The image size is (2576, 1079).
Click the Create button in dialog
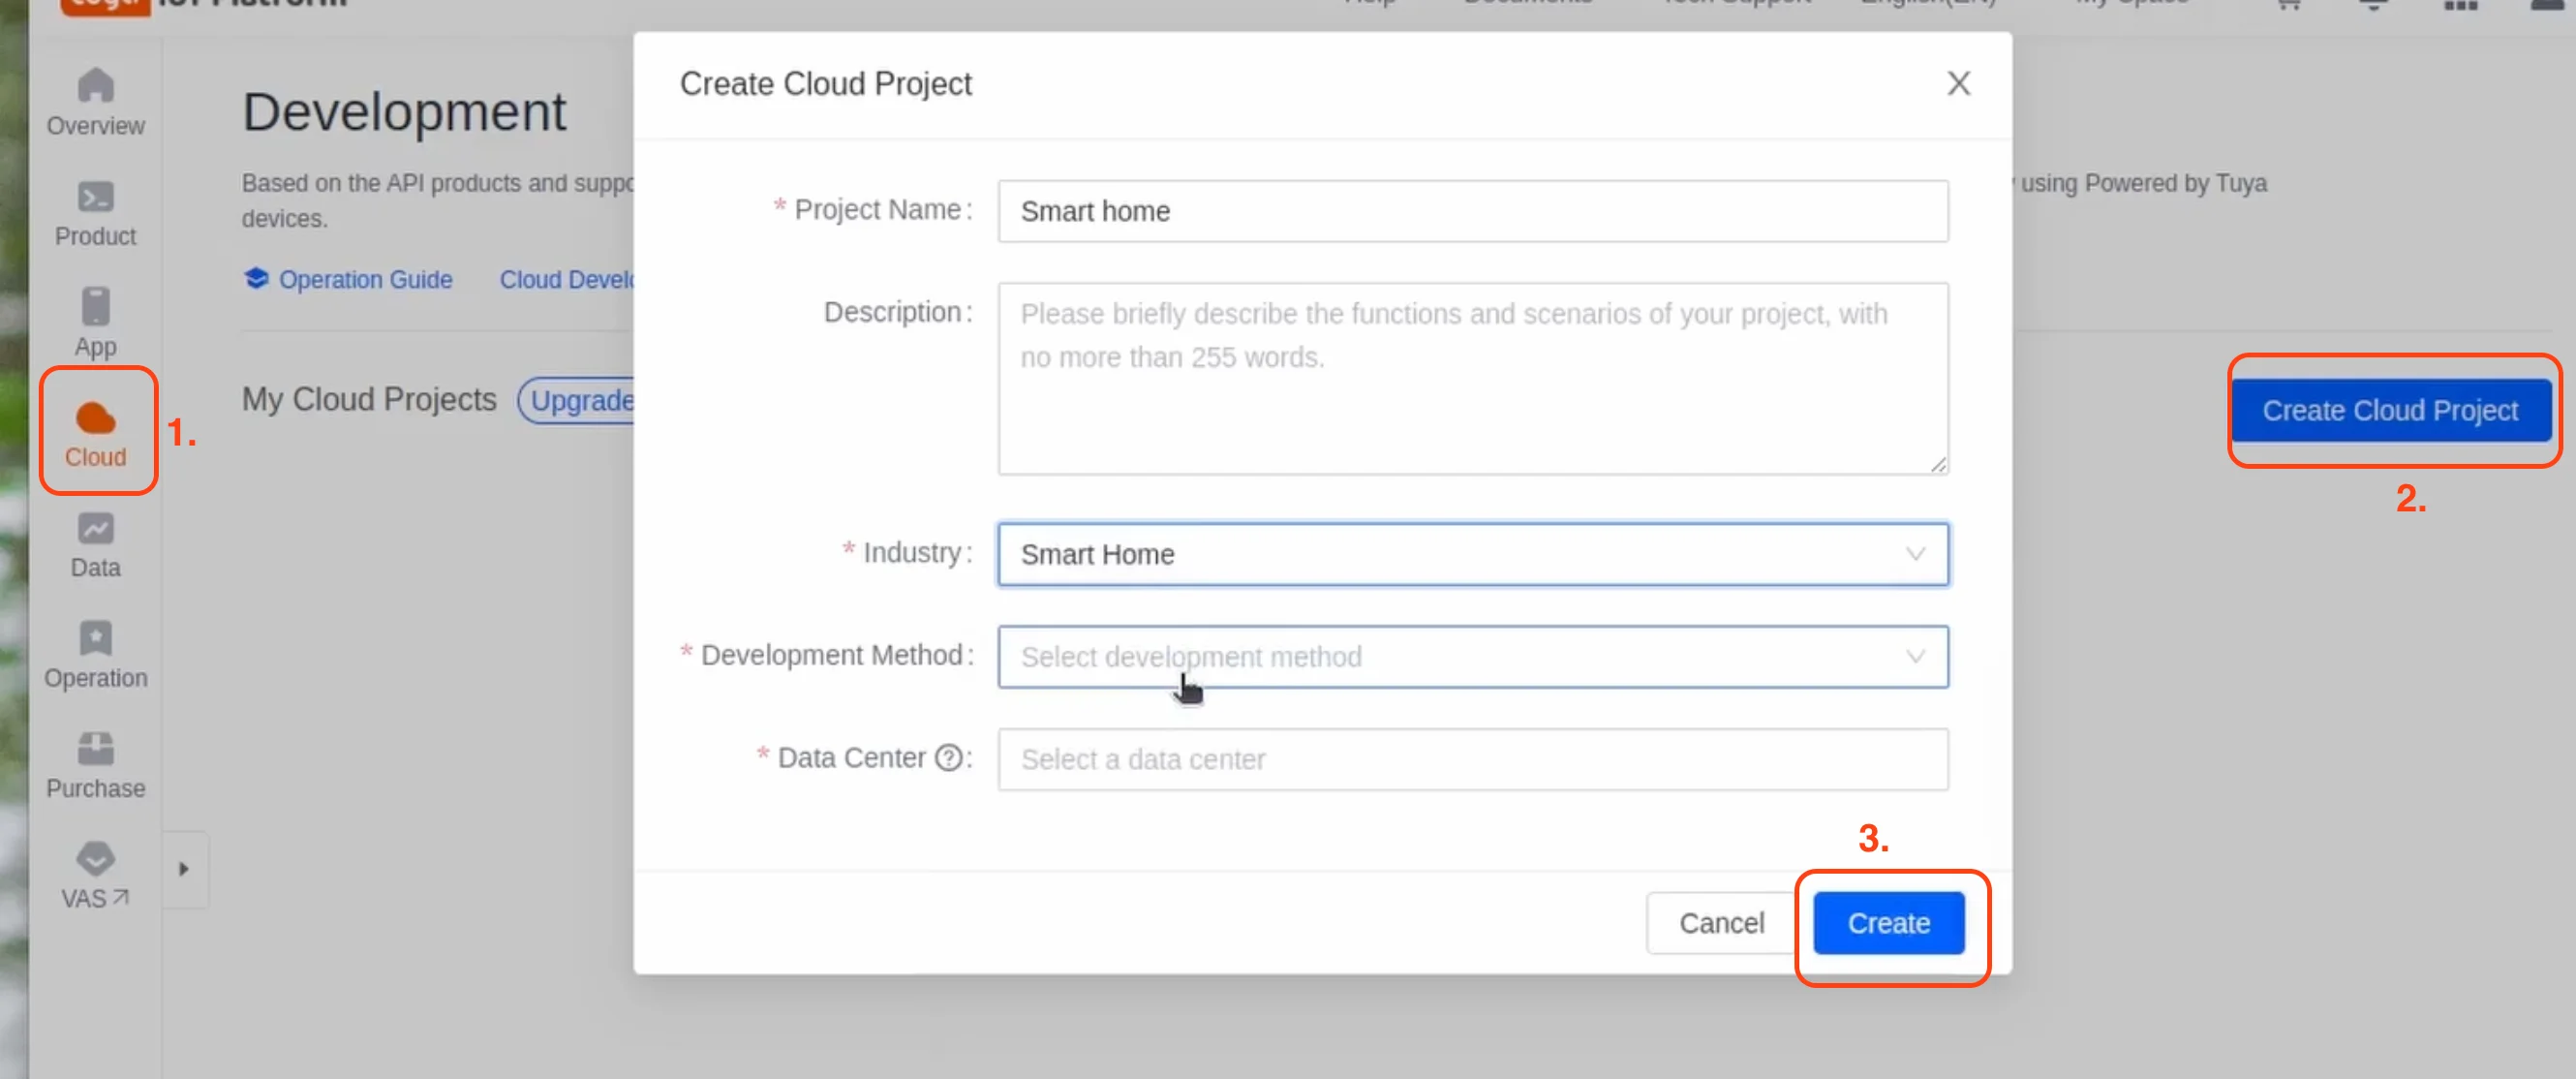coord(1888,923)
